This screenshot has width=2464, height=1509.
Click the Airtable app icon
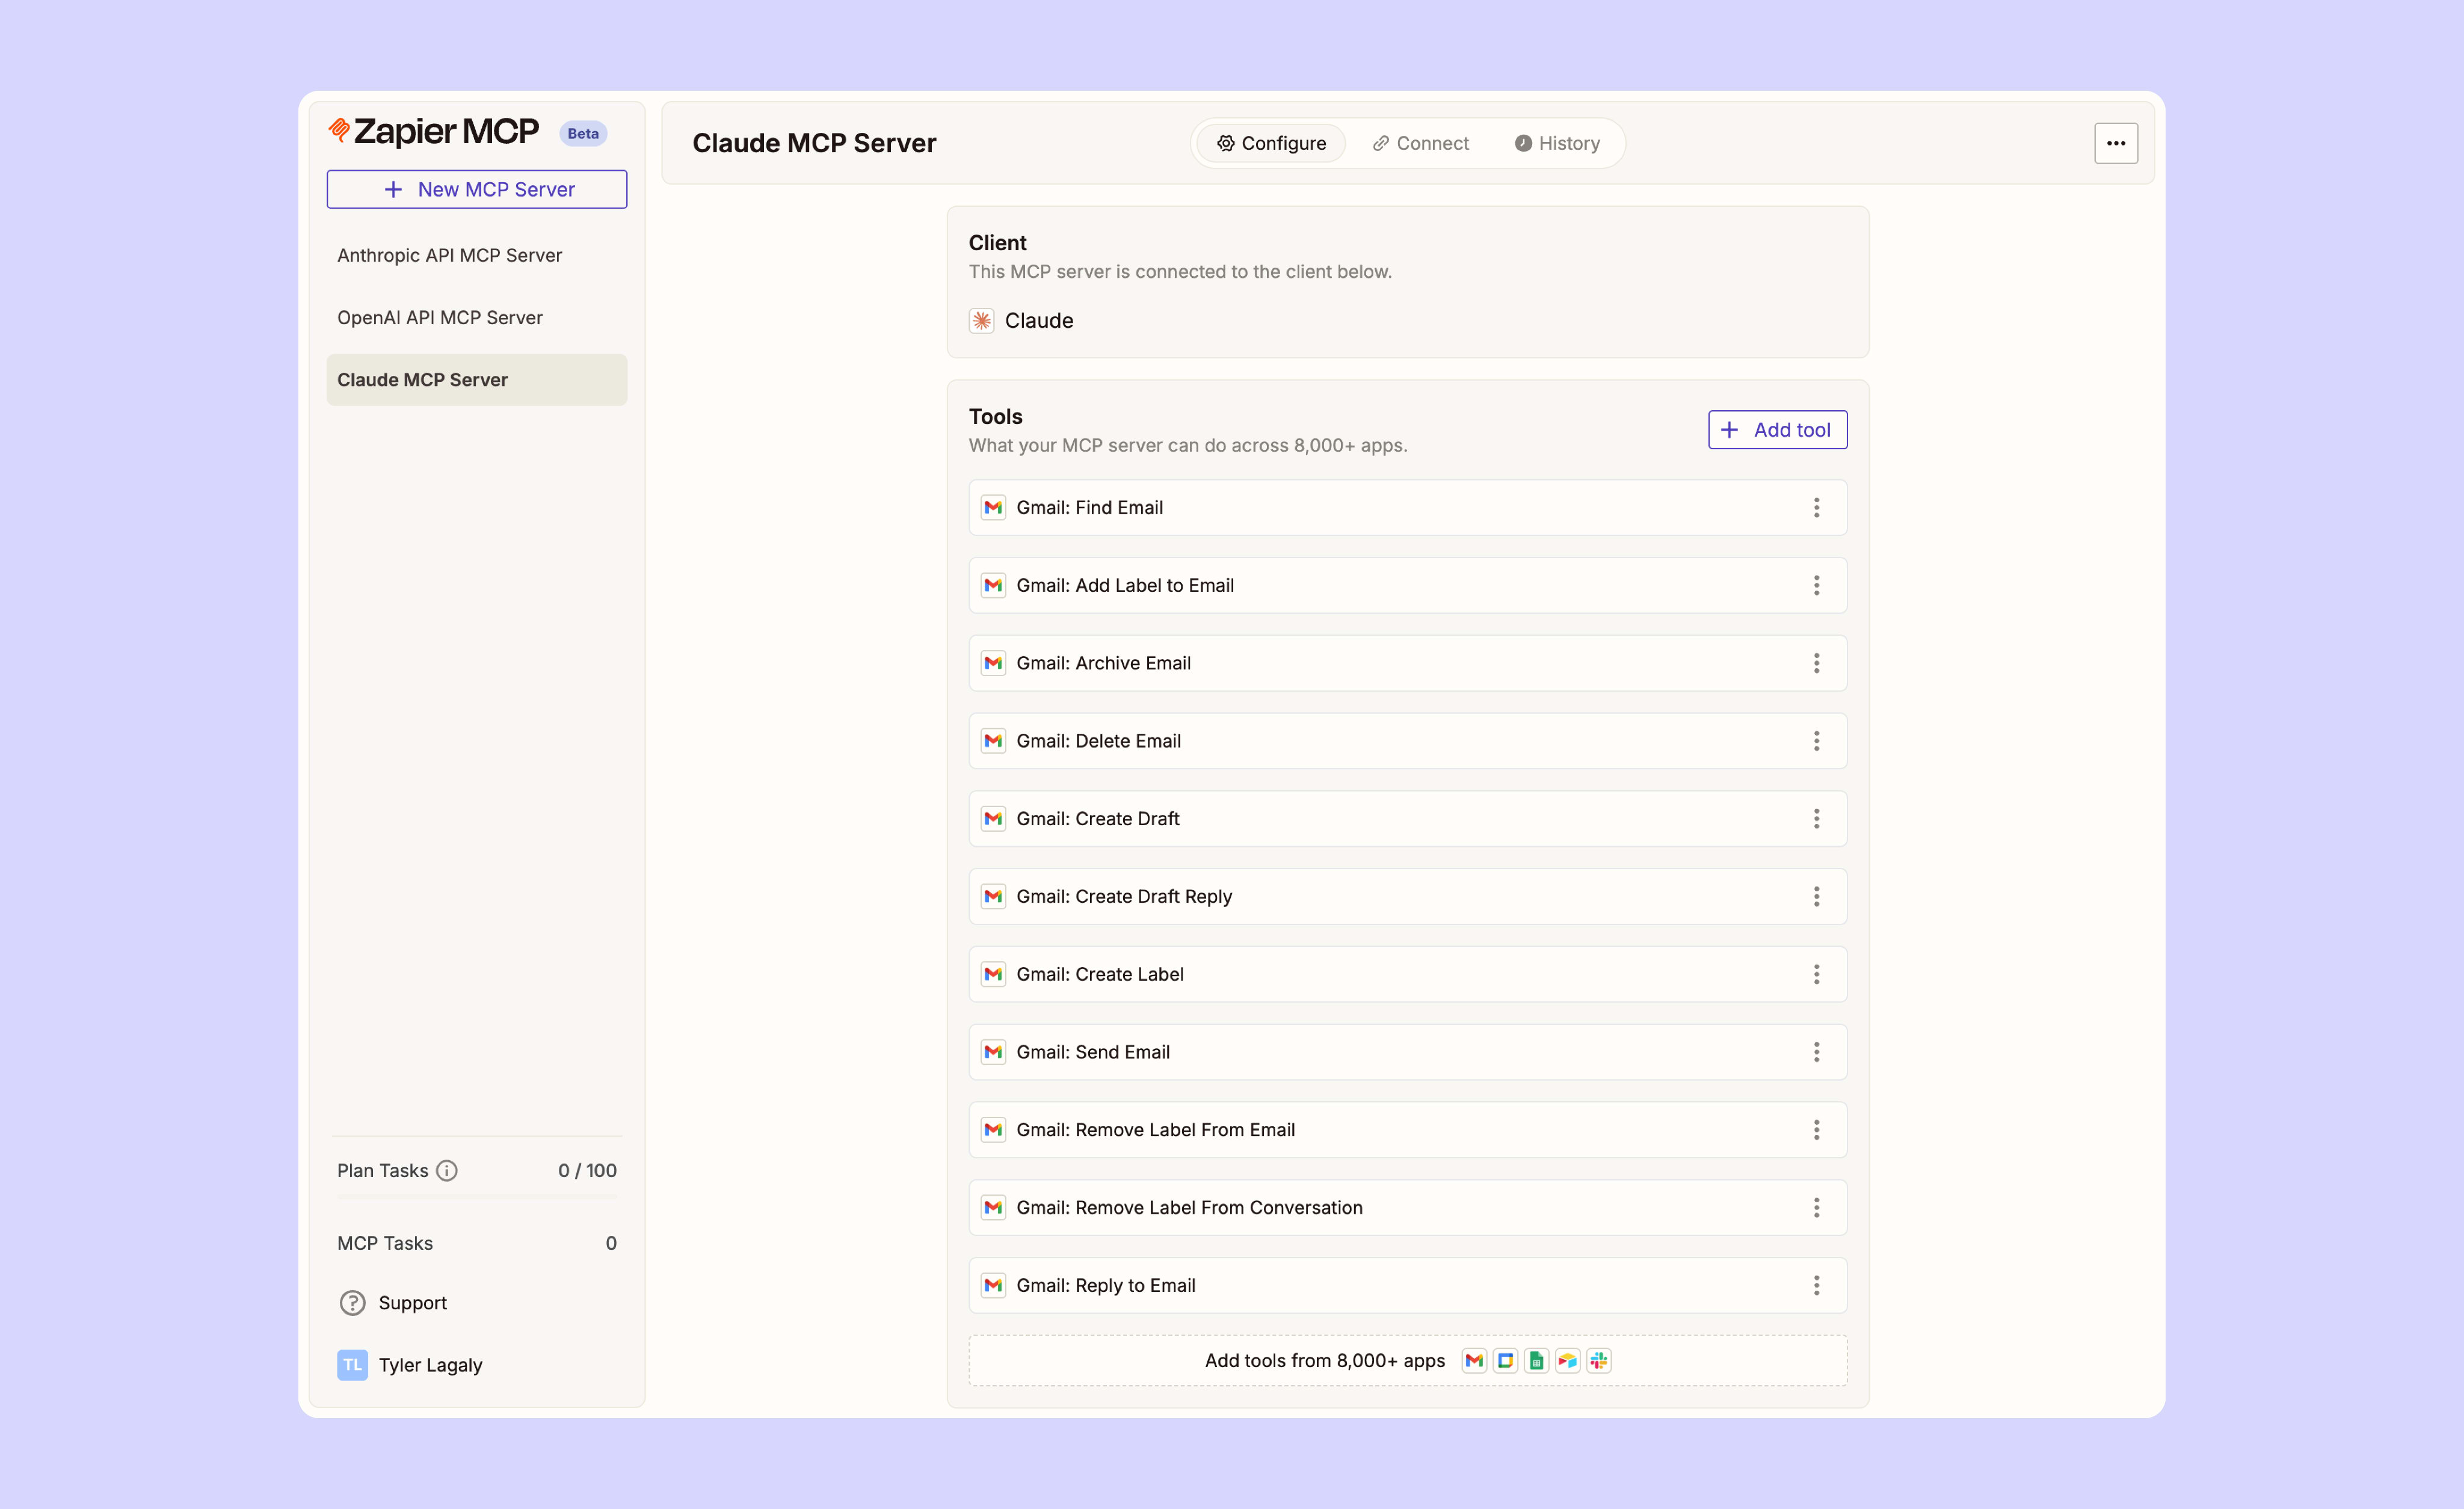[x=1567, y=1361]
